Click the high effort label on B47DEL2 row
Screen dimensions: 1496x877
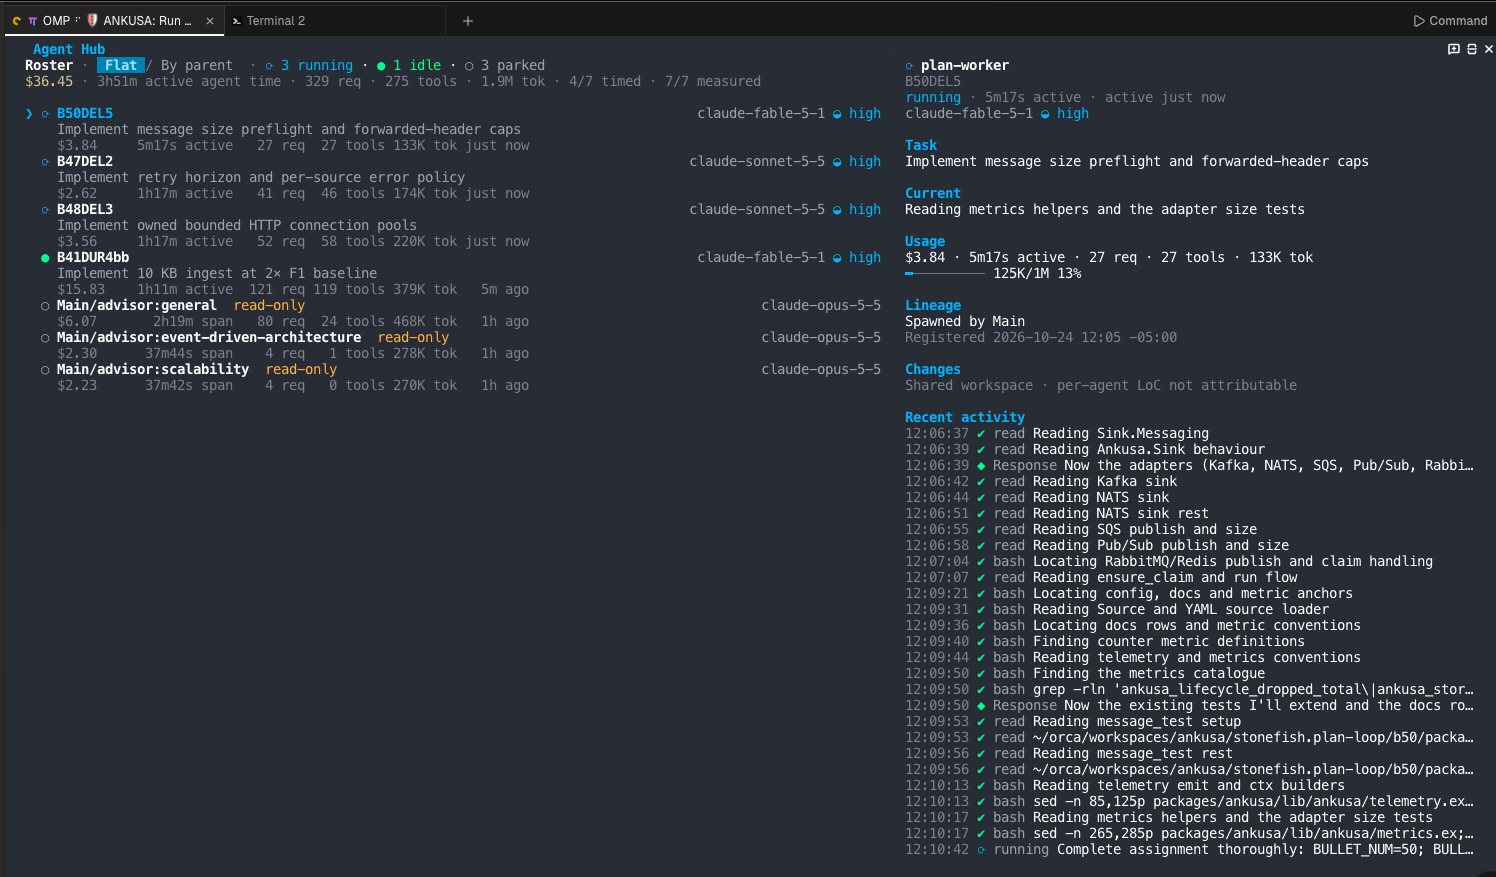tap(865, 161)
